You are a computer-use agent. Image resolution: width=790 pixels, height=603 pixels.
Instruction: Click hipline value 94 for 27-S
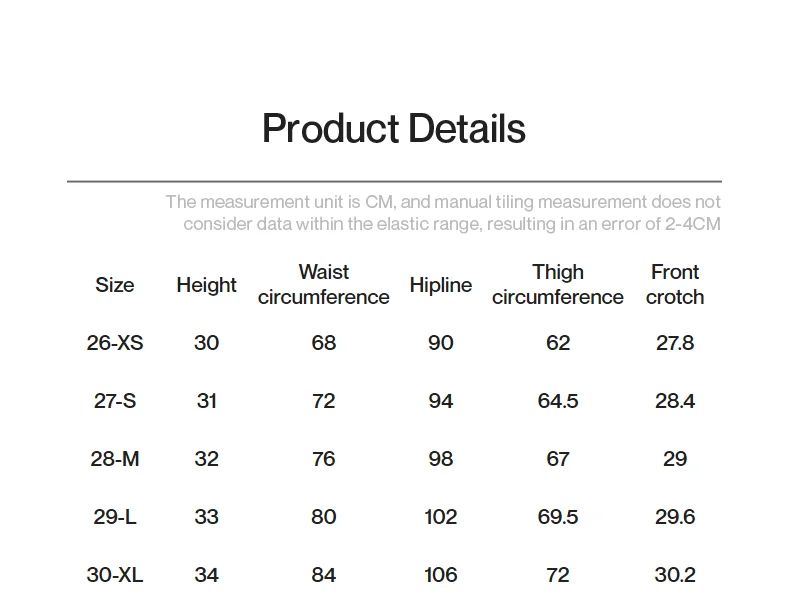[440, 401]
